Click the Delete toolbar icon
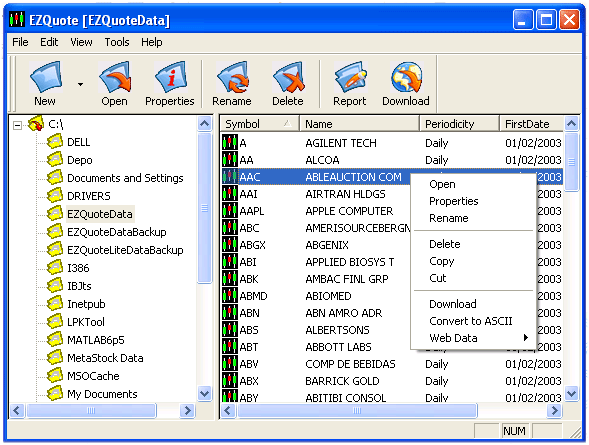The image size is (589, 445). [x=288, y=77]
